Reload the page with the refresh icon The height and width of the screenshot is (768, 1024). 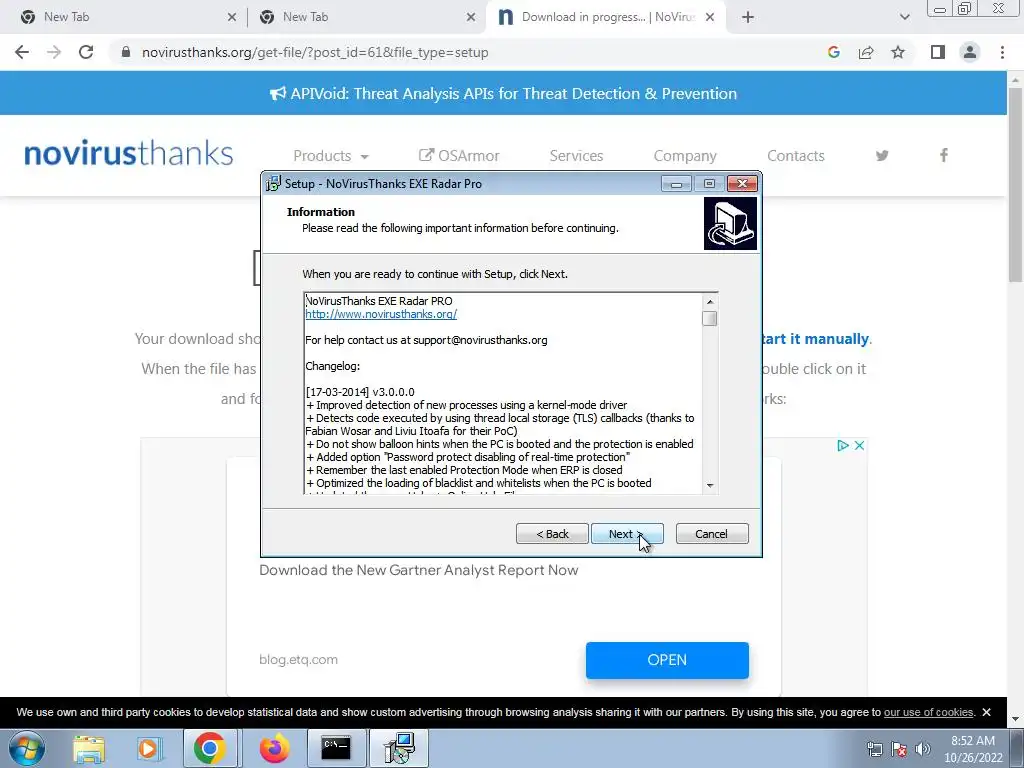click(86, 52)
